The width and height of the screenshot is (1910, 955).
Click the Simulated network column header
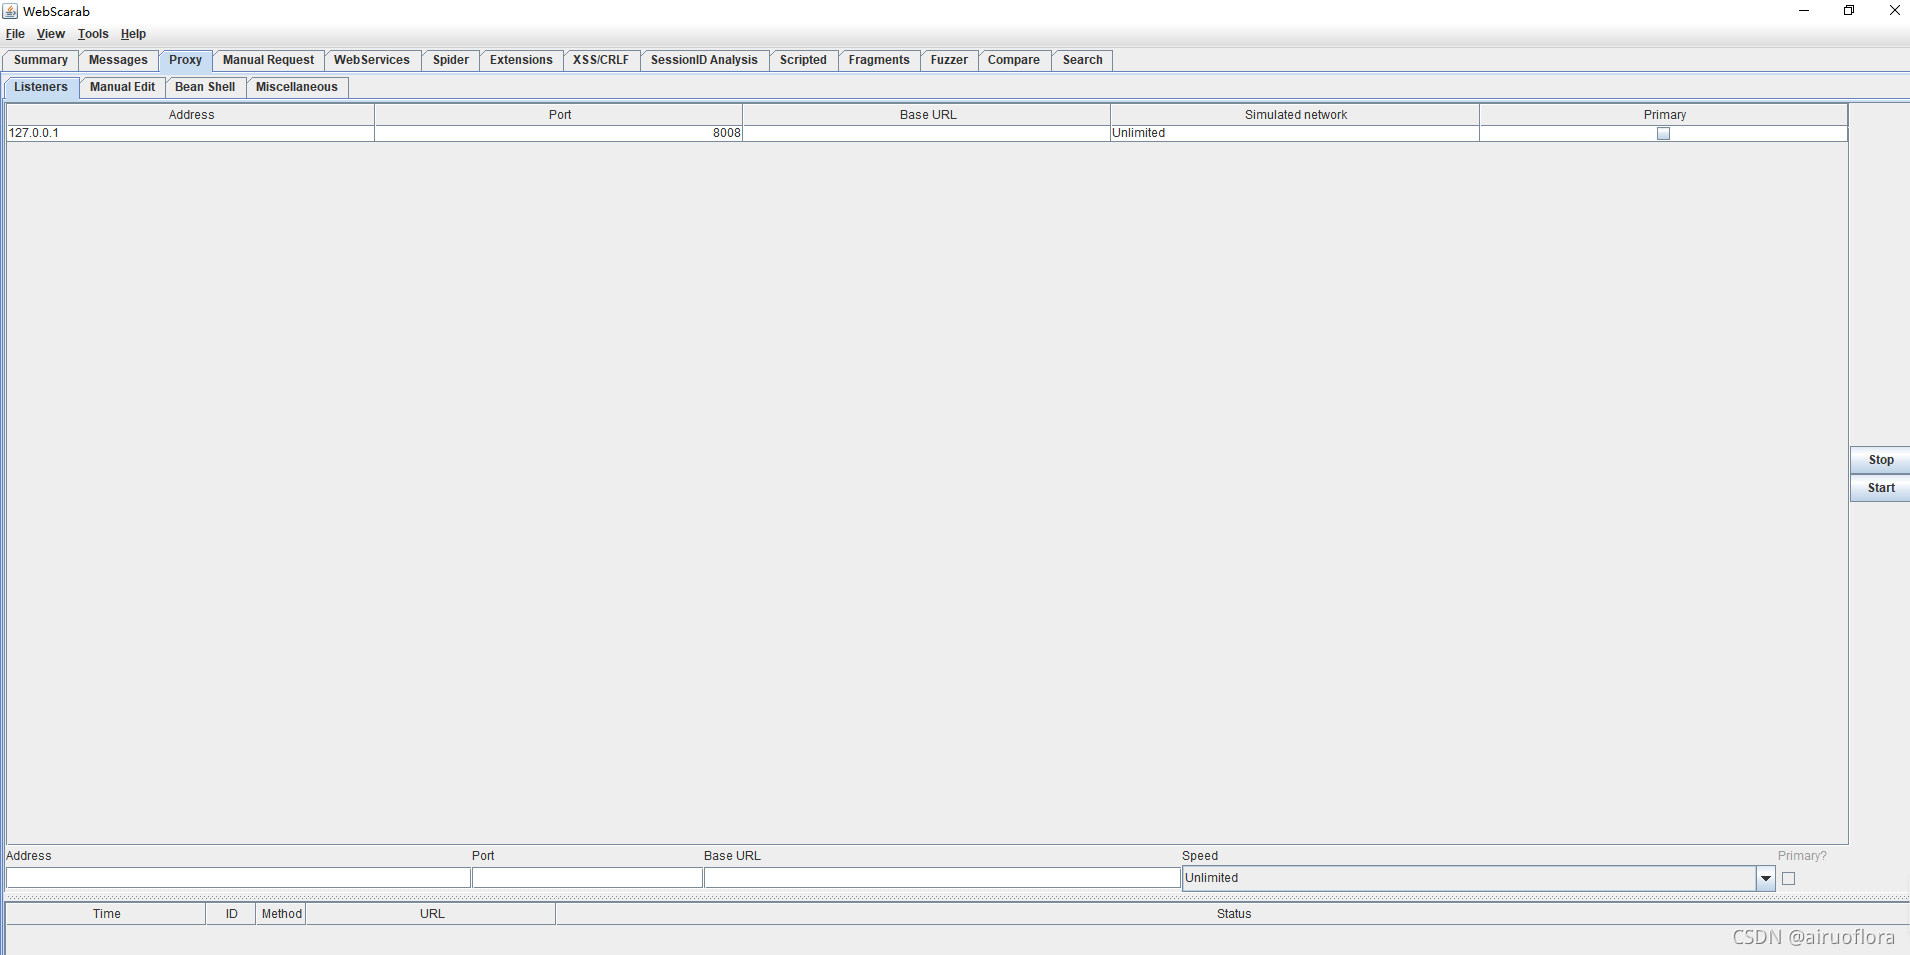pyautogui.click(x=1295, y=115)
